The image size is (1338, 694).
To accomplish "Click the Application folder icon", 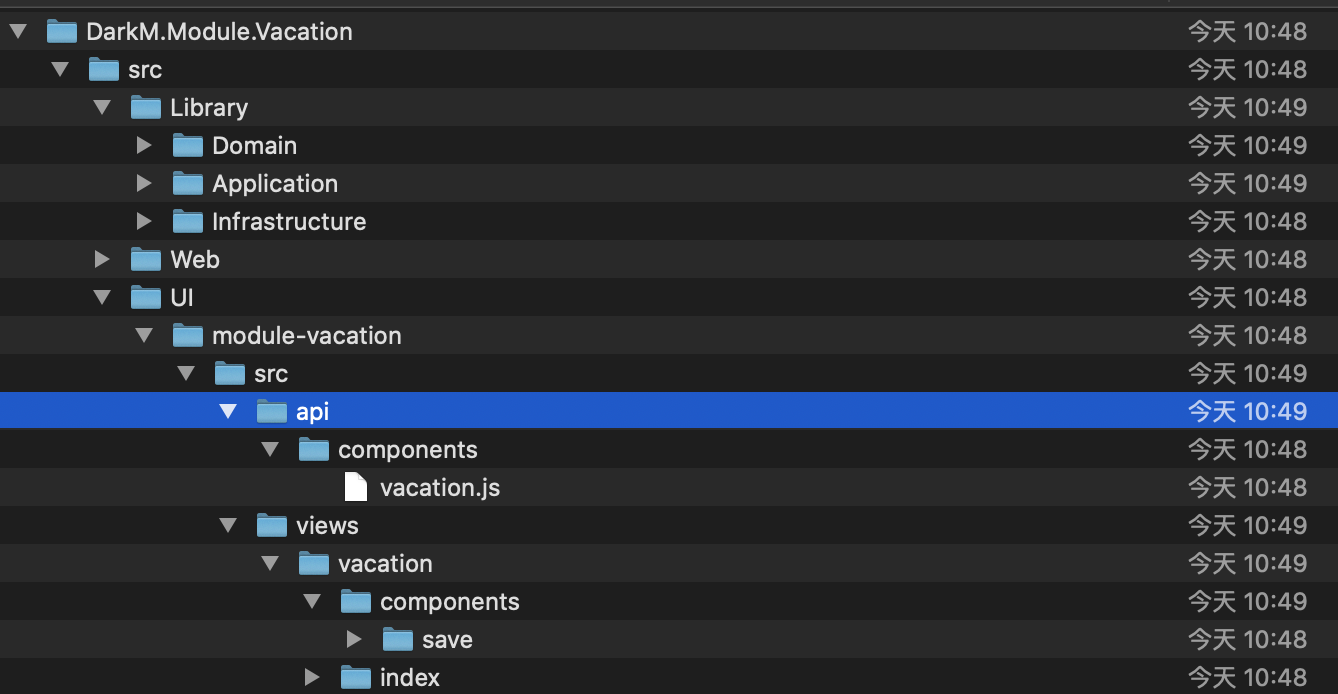I will point(188,184).
